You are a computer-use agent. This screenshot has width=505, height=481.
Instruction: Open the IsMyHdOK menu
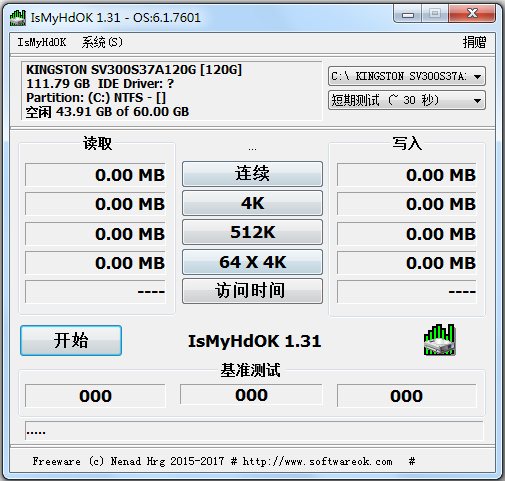click(x=42, y=42)
